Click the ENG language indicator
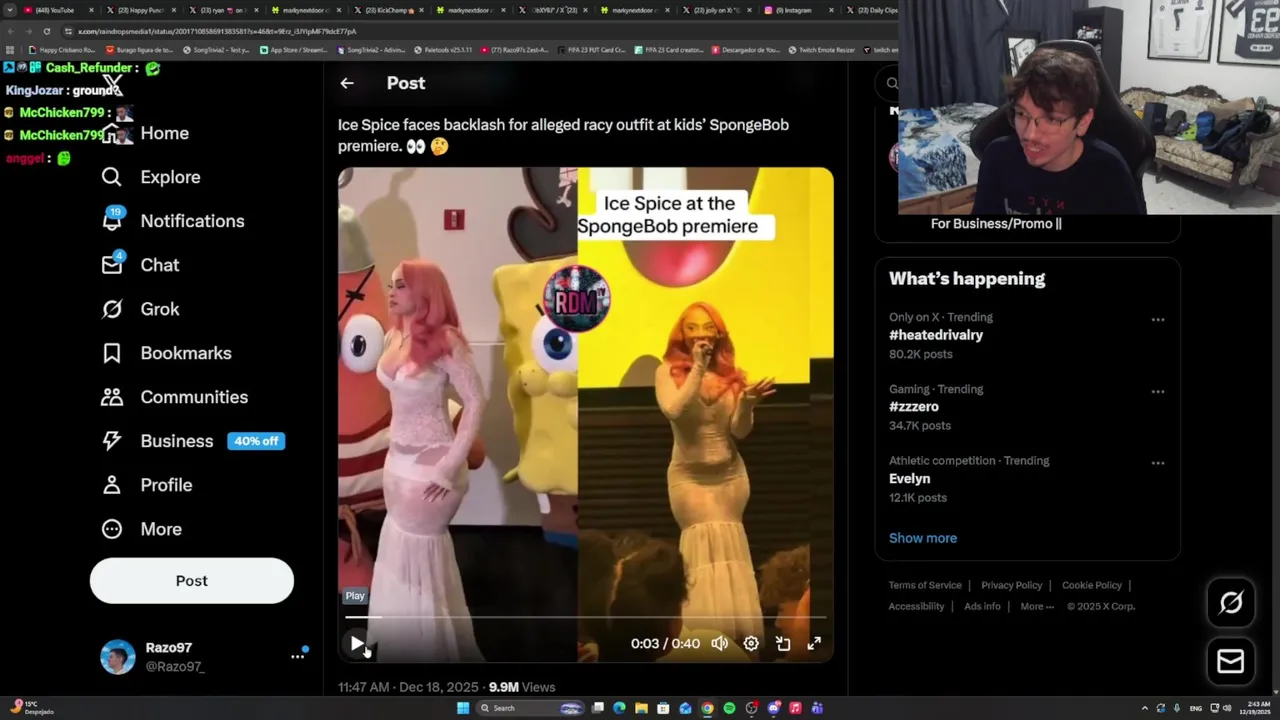Screen dimensions: 1280x720 point(1196,708)
